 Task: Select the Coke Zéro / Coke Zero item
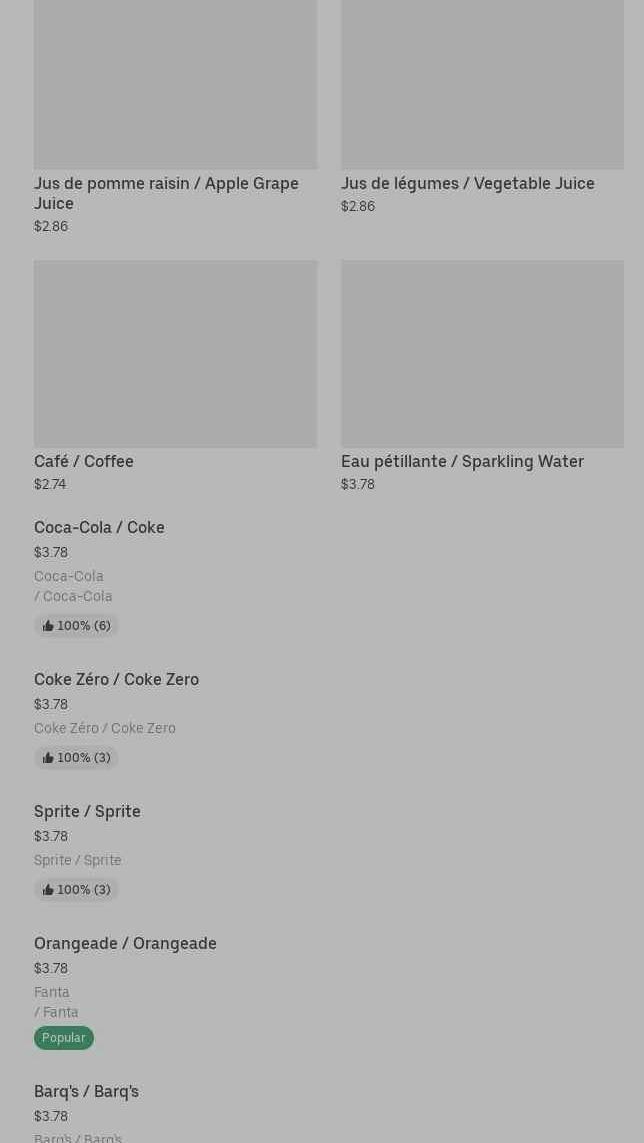116,679
